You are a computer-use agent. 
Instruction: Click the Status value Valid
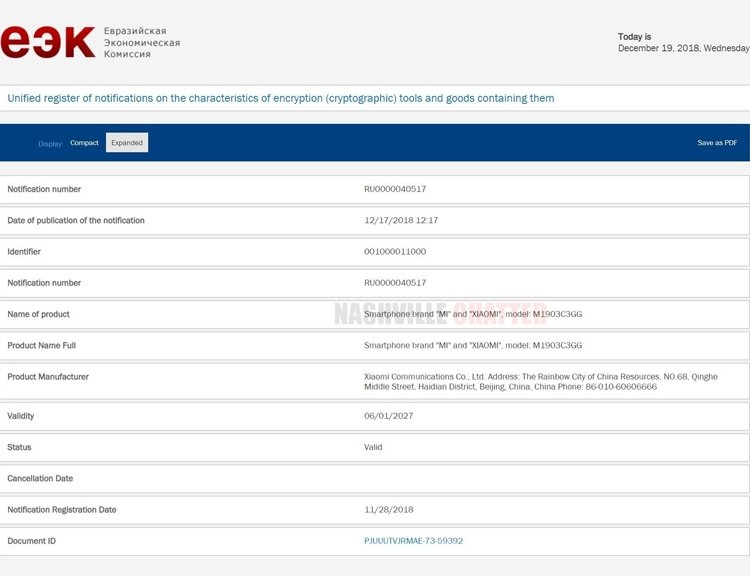[x=373, y=447]
